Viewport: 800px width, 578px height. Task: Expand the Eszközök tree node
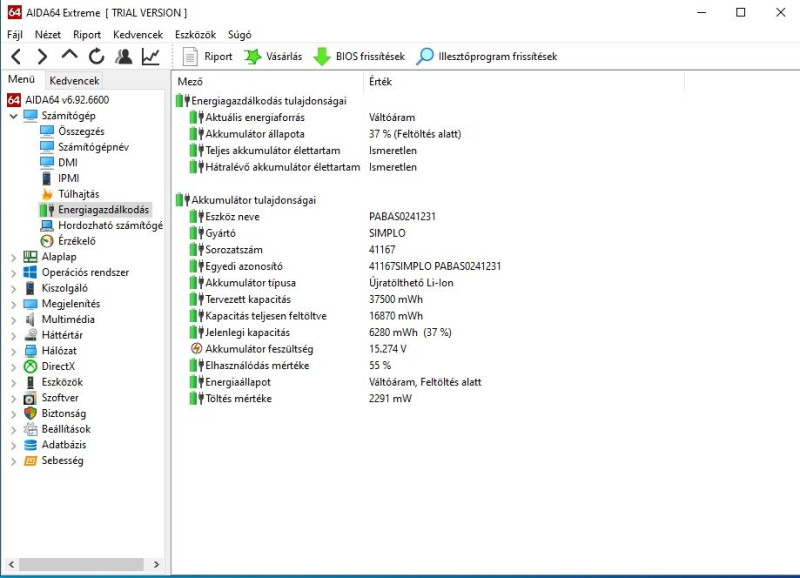tap(13, 383)
